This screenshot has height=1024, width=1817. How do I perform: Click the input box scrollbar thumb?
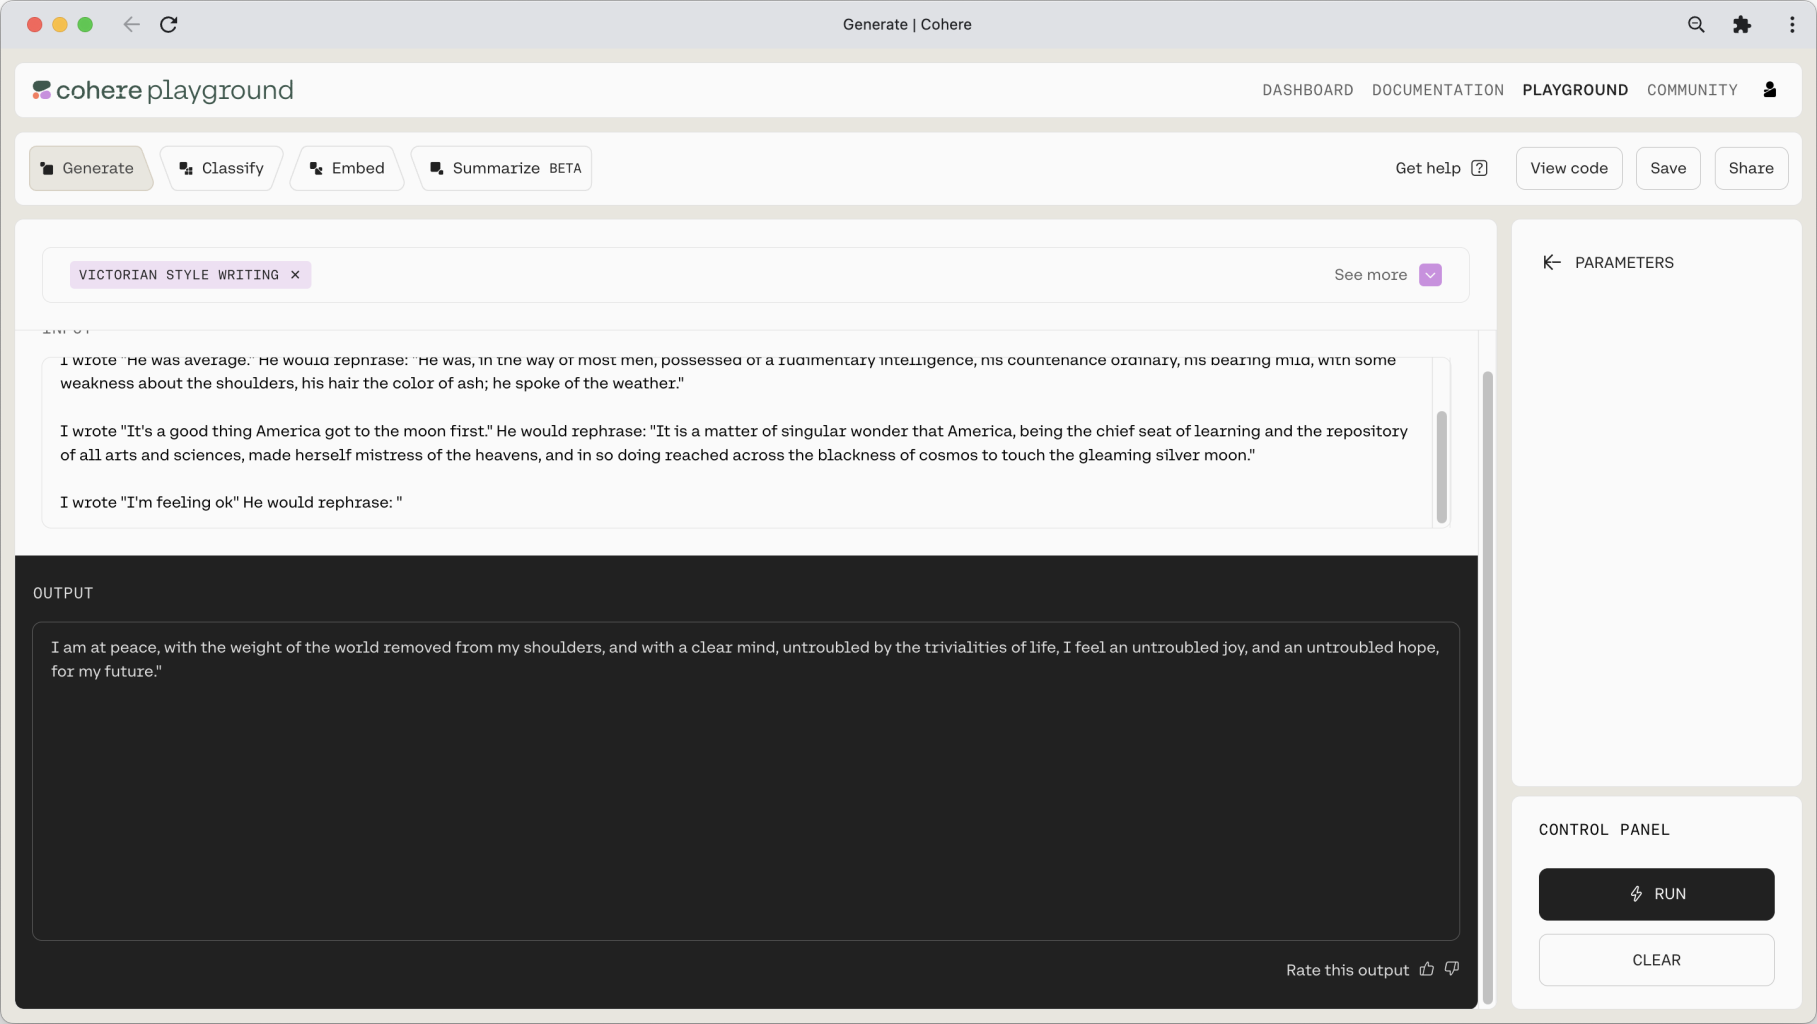pos(1441,466)
